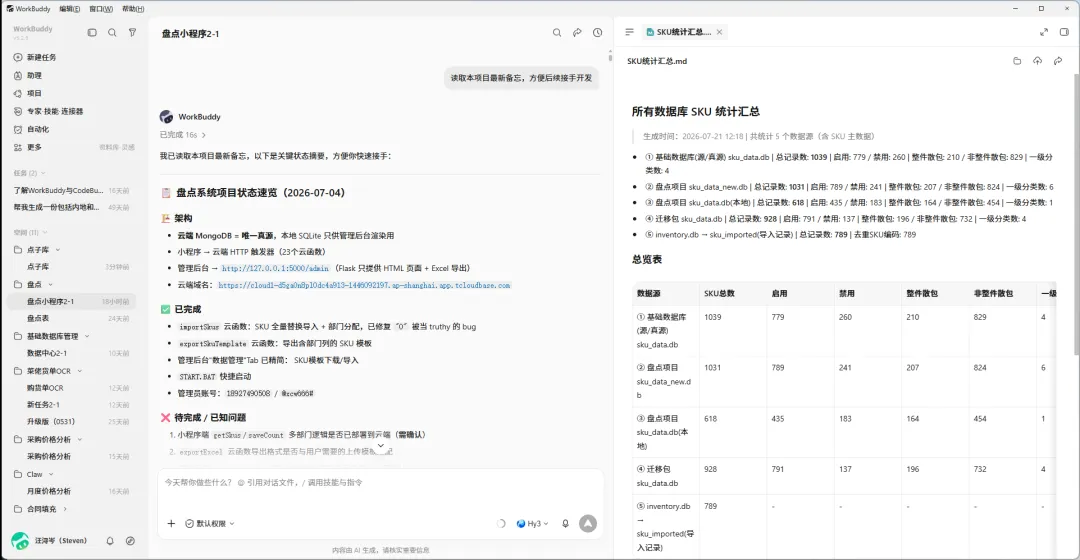The image size is (1080, 560).
Task: Collapse the 基础数据库管理 folder
Action: 87,336
